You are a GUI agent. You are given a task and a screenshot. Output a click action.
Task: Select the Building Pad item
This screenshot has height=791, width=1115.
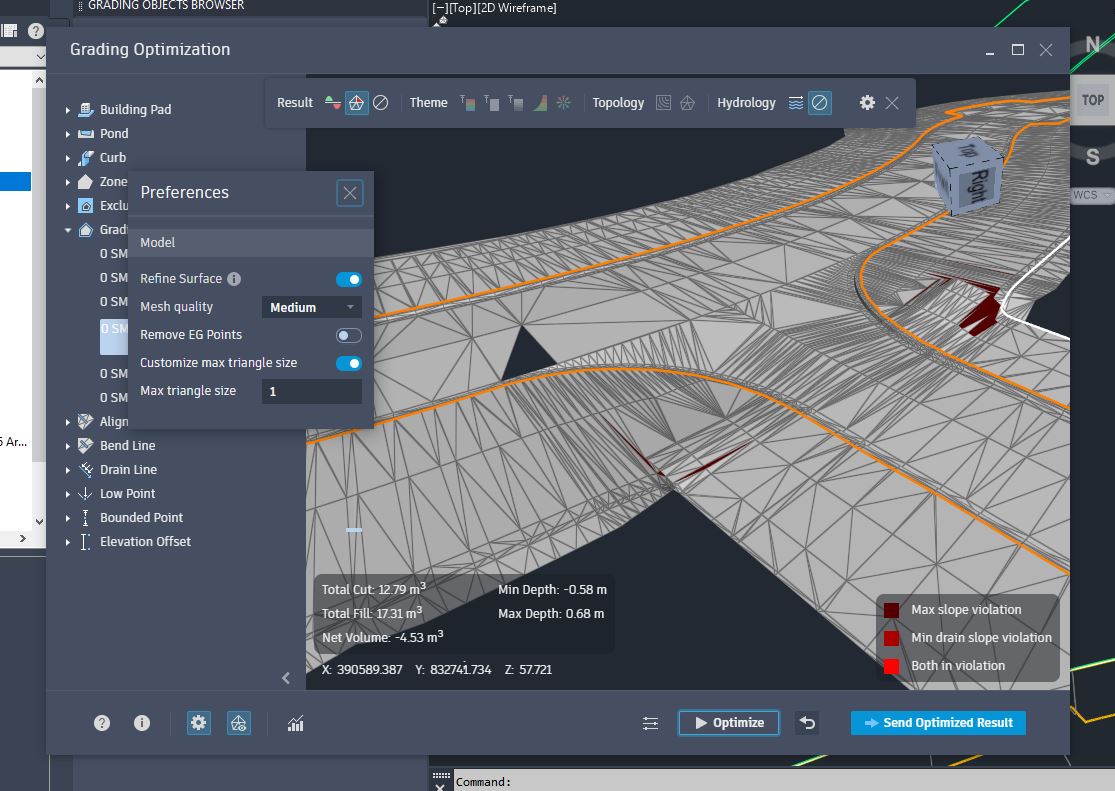pyautogui.click(x=135, y=110)
